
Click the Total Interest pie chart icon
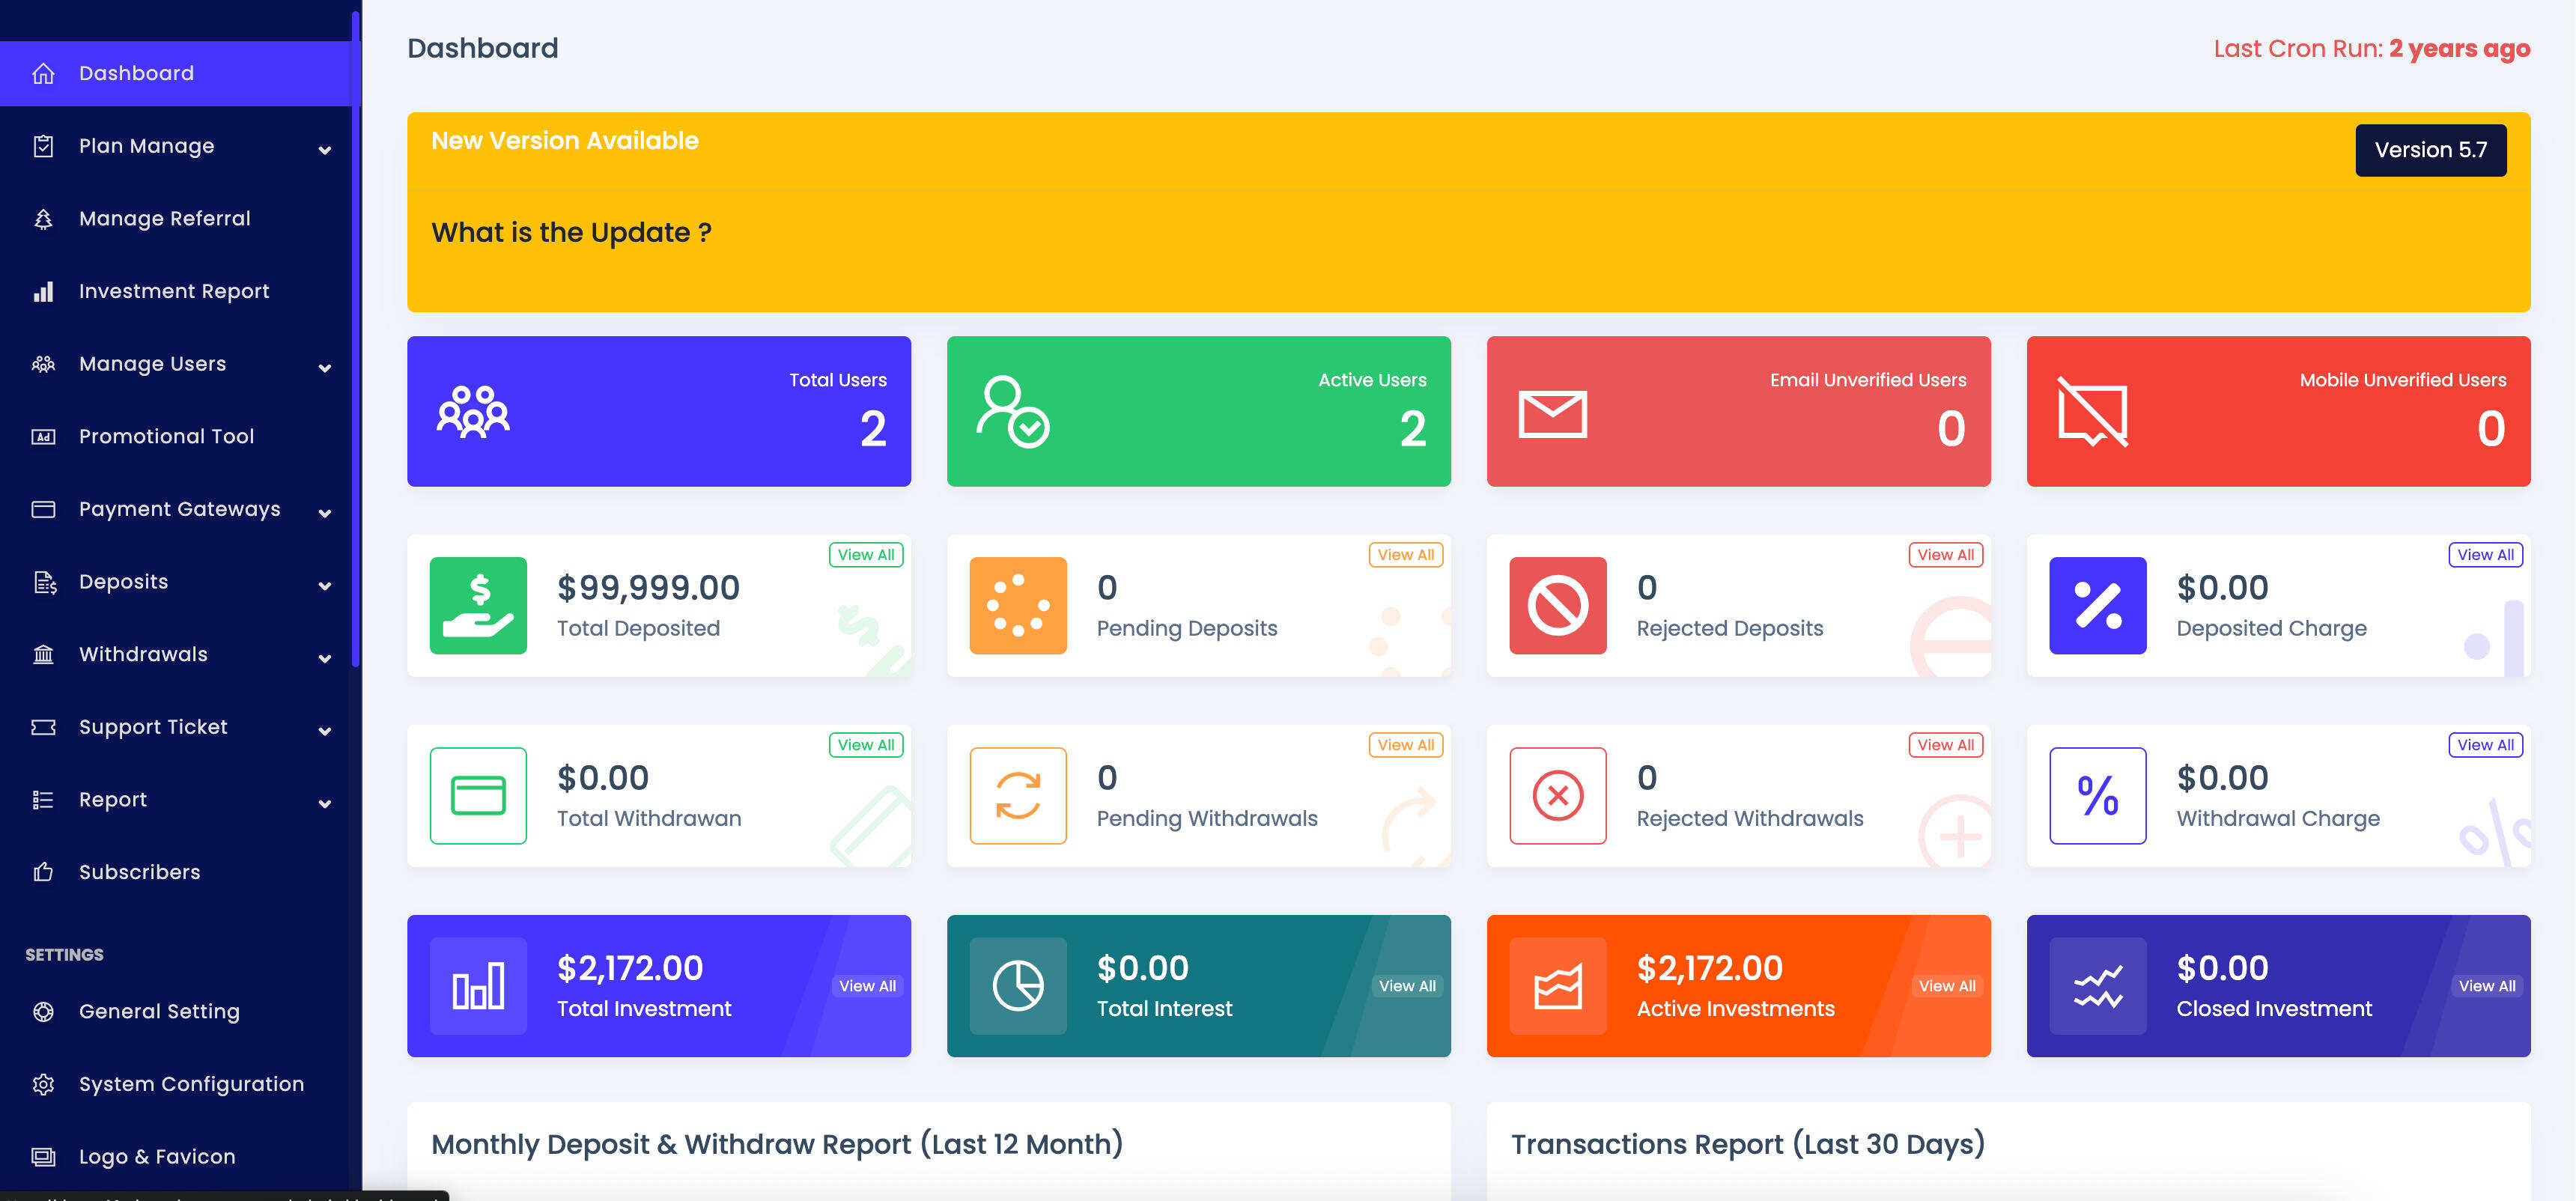point(1018,985)
